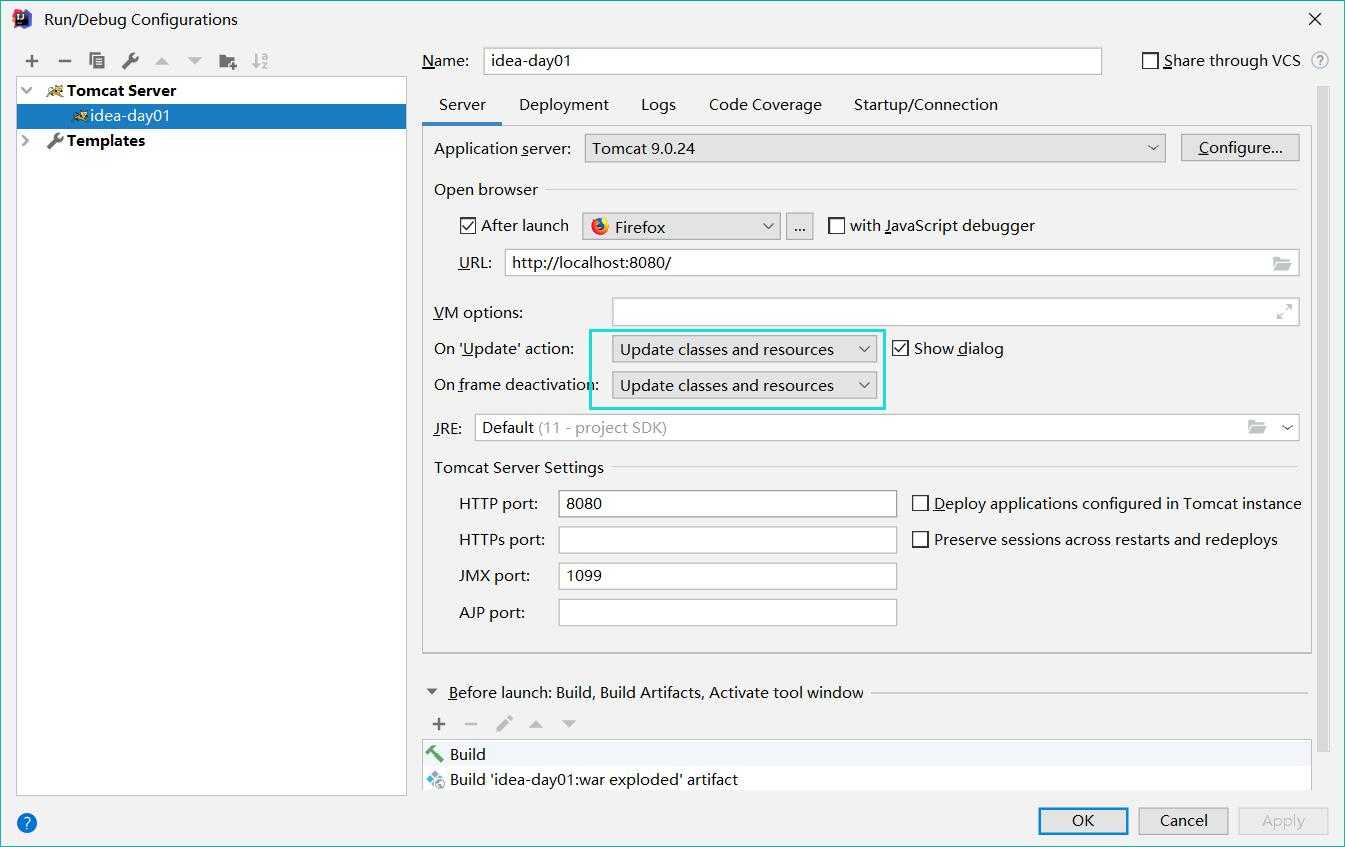Uncheck After launch checkbox

[x=468, y=226]
